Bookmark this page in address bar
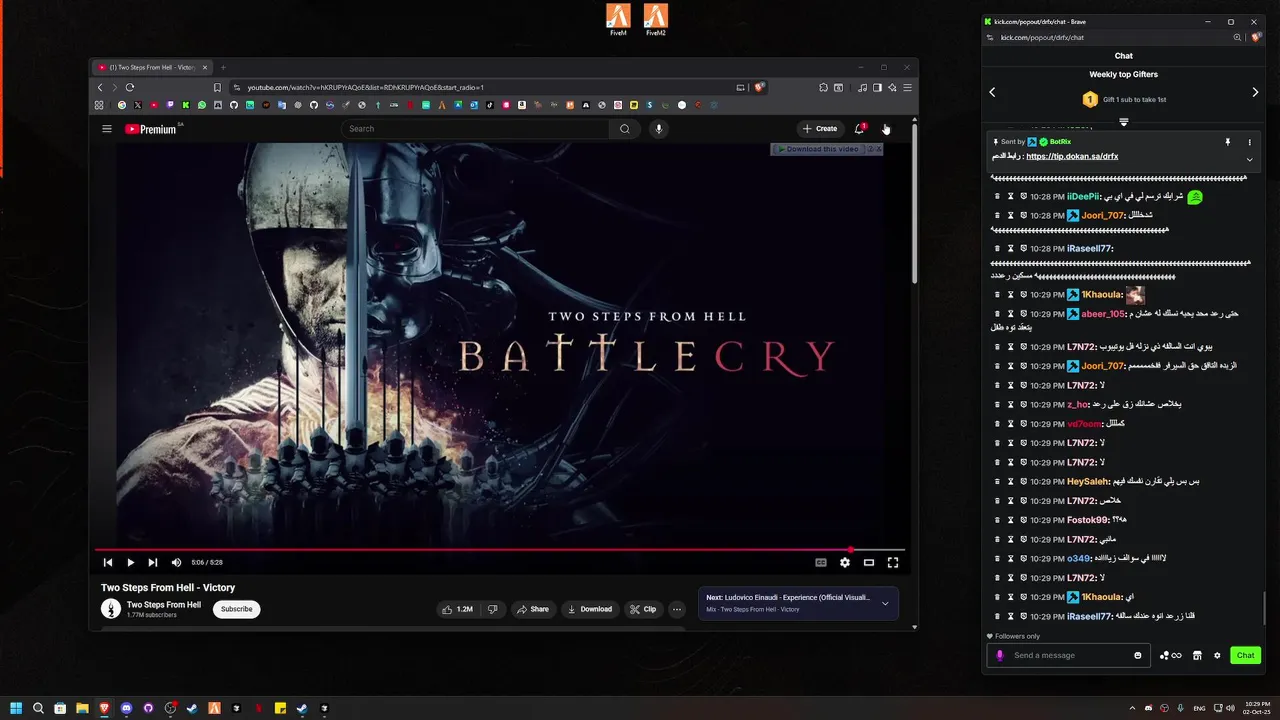The image size is (1280, 720). [217, 88]
